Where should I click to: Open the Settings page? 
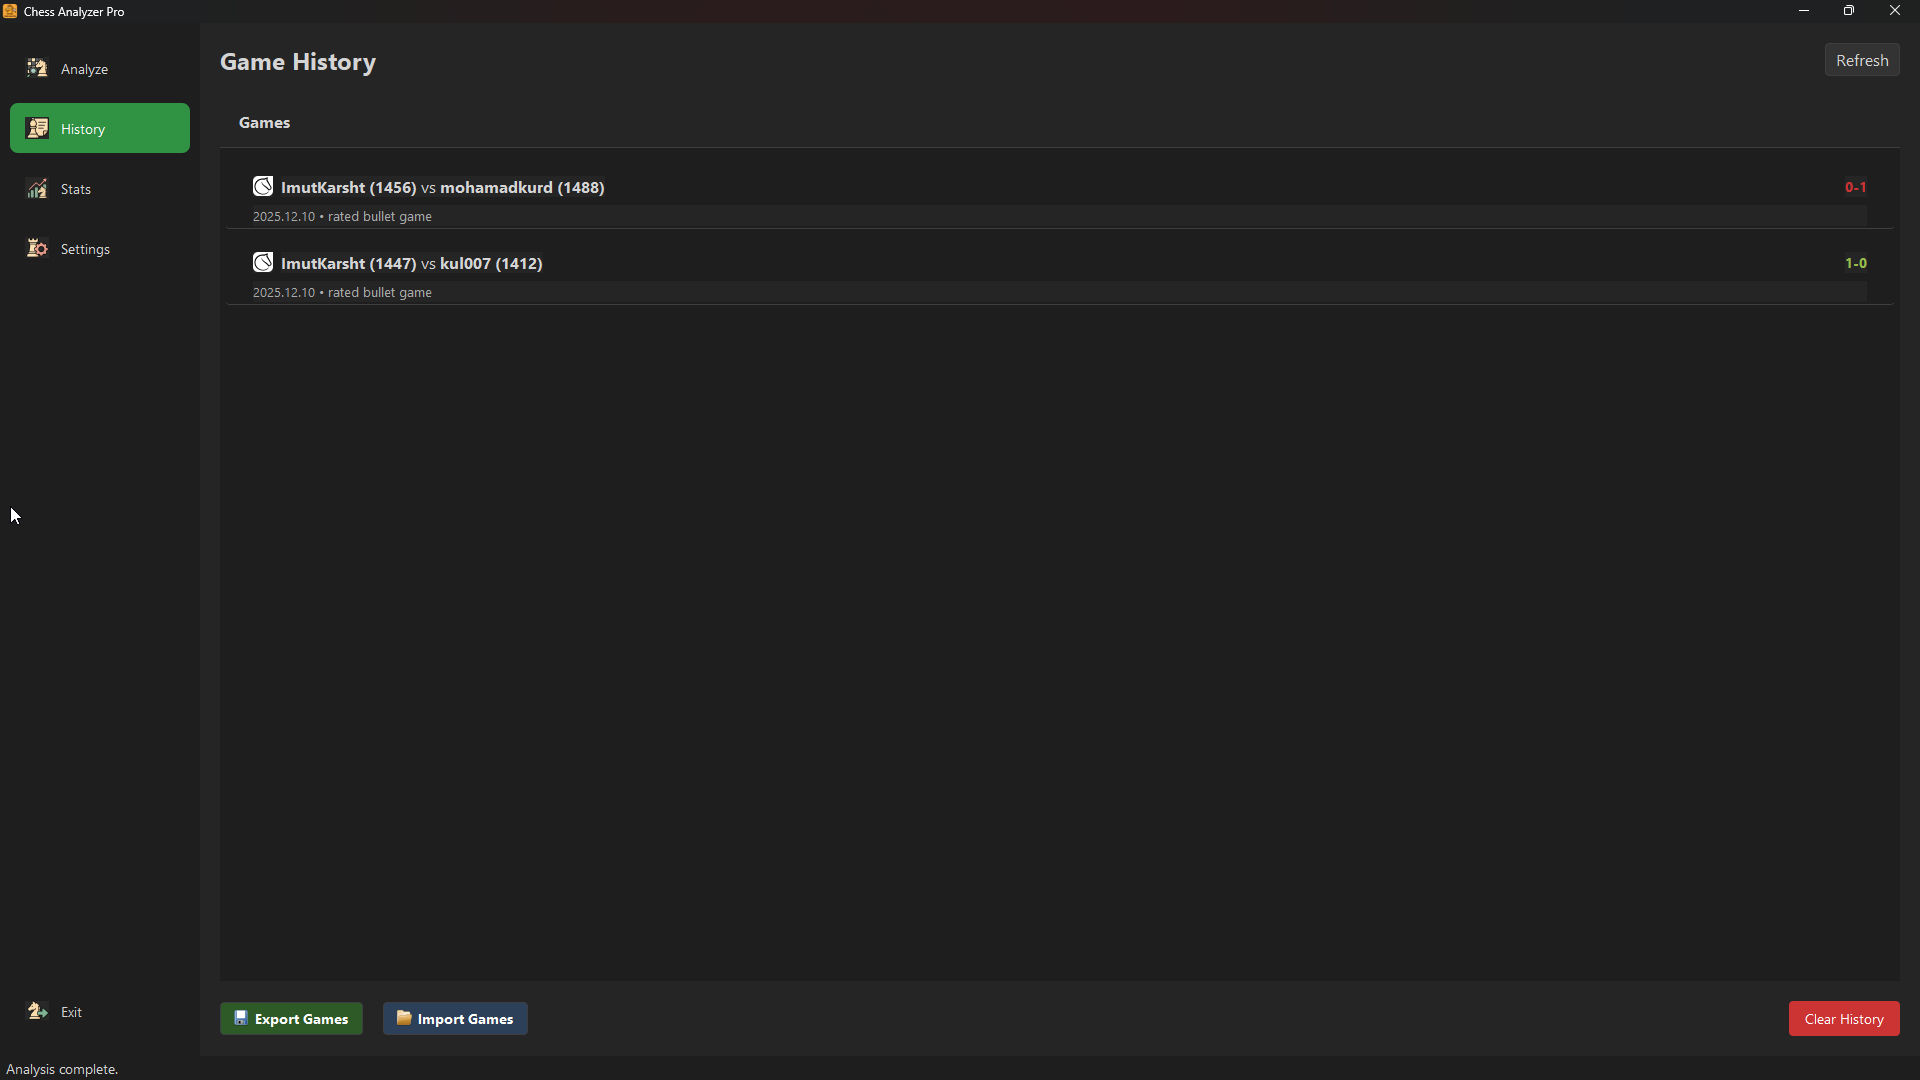(100, 248)
